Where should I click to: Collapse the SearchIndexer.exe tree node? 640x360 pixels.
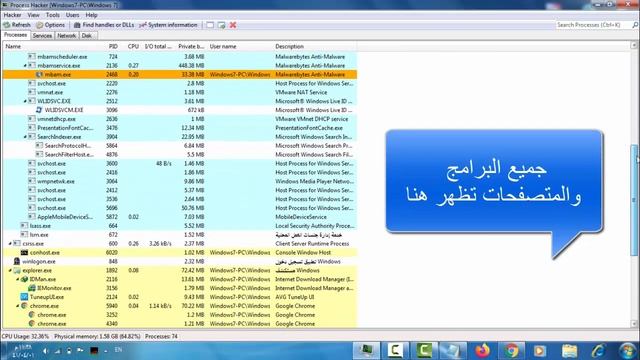coord(25,137)
